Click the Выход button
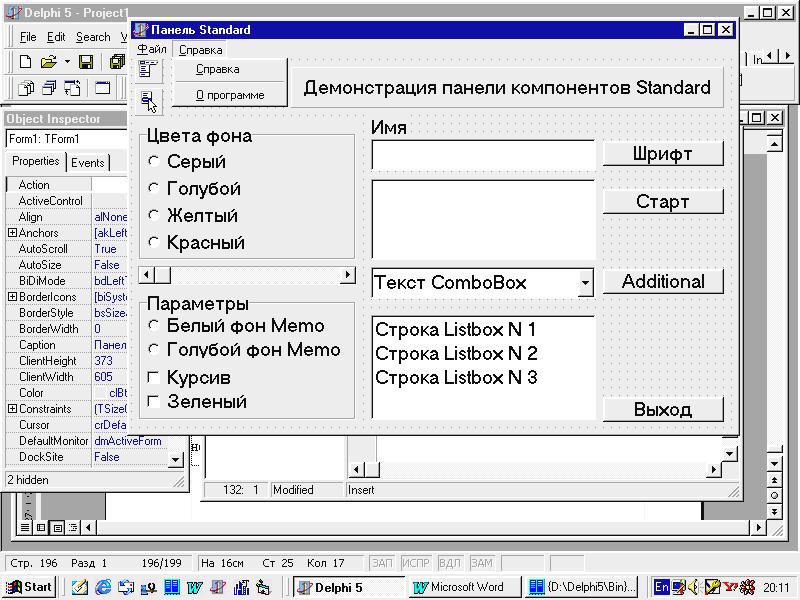800x600 pixels. [x=663, y=409]
